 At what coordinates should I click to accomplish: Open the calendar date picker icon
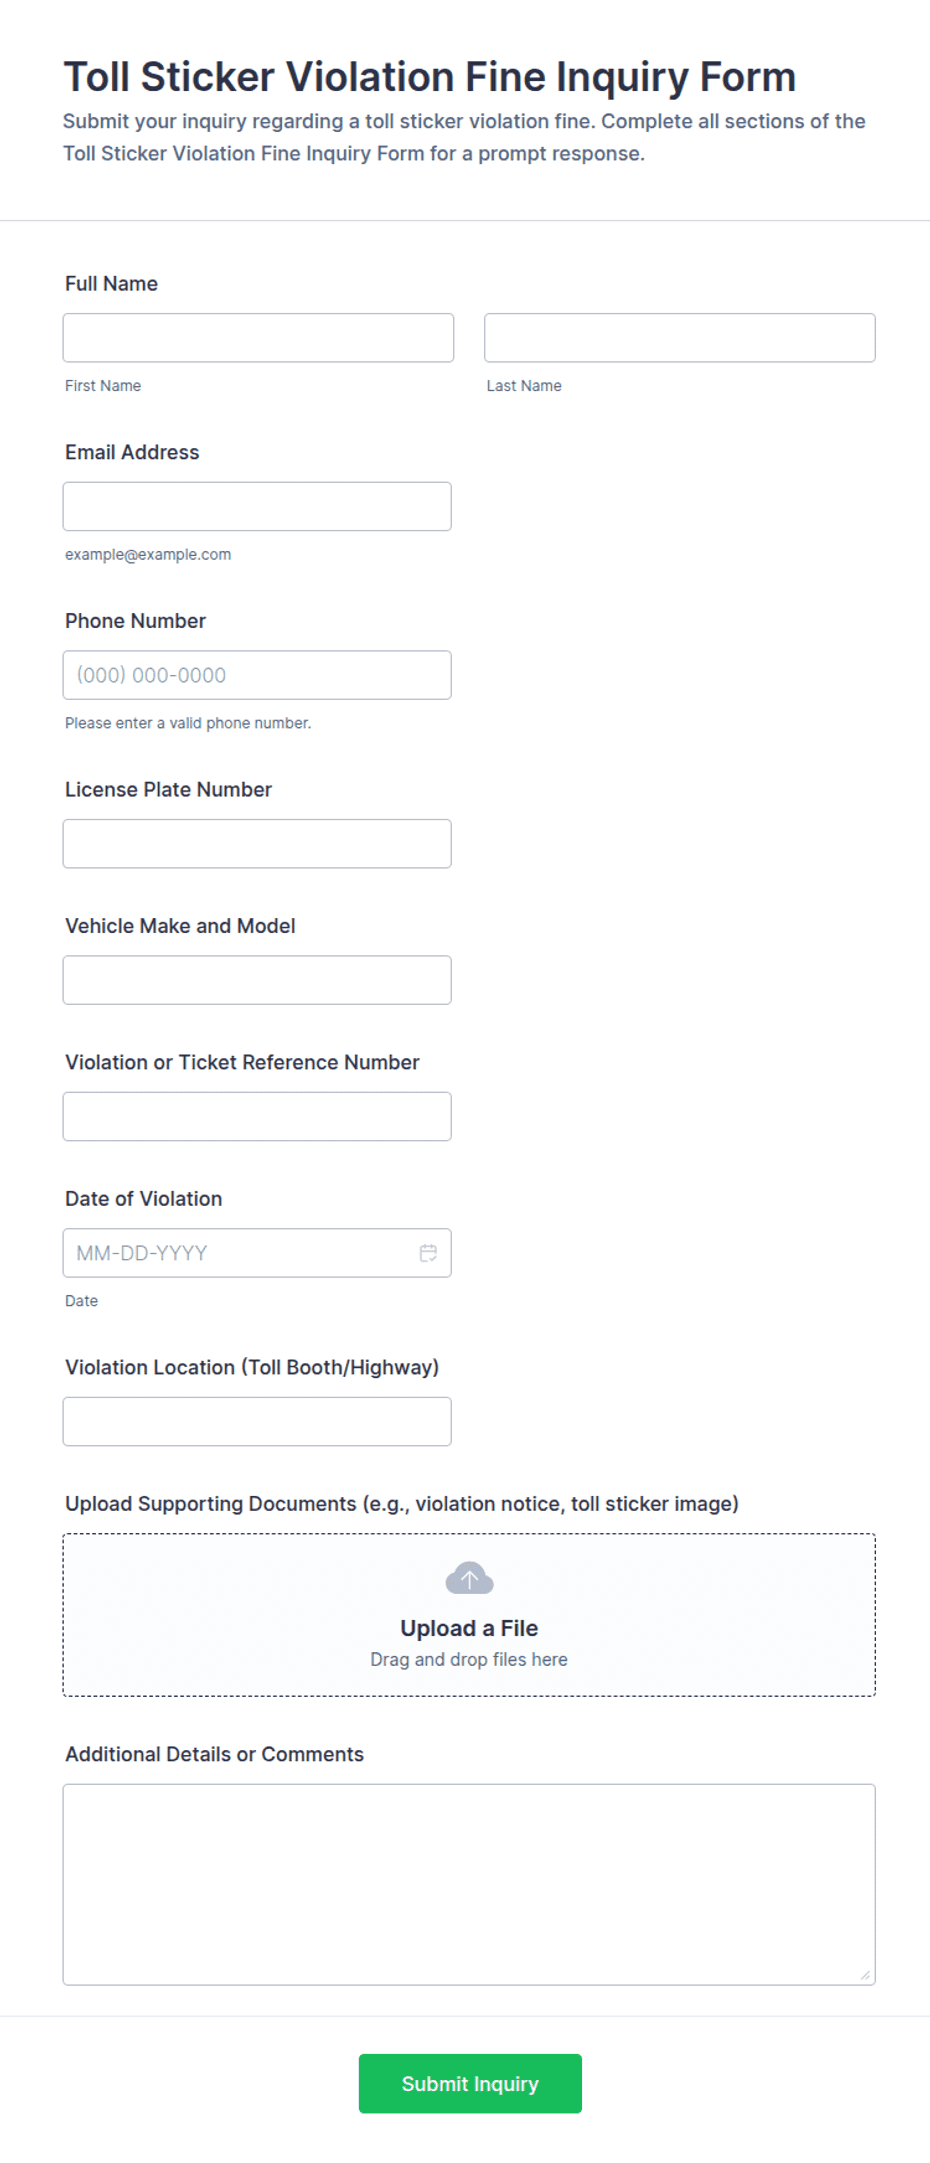pos(428,1253)
